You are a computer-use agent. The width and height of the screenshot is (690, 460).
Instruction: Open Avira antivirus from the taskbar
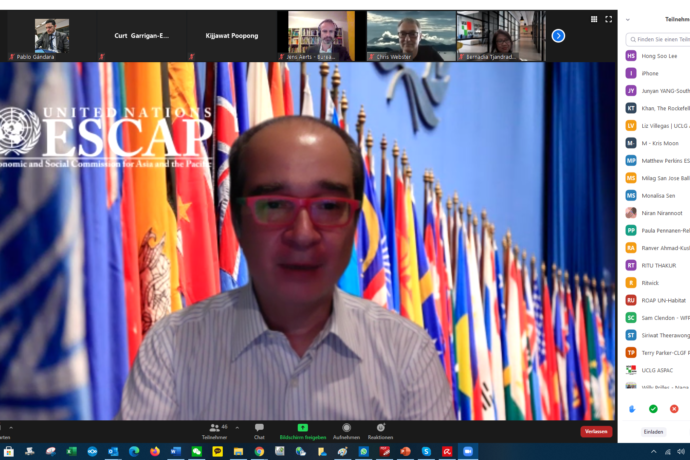click(447, 451)
